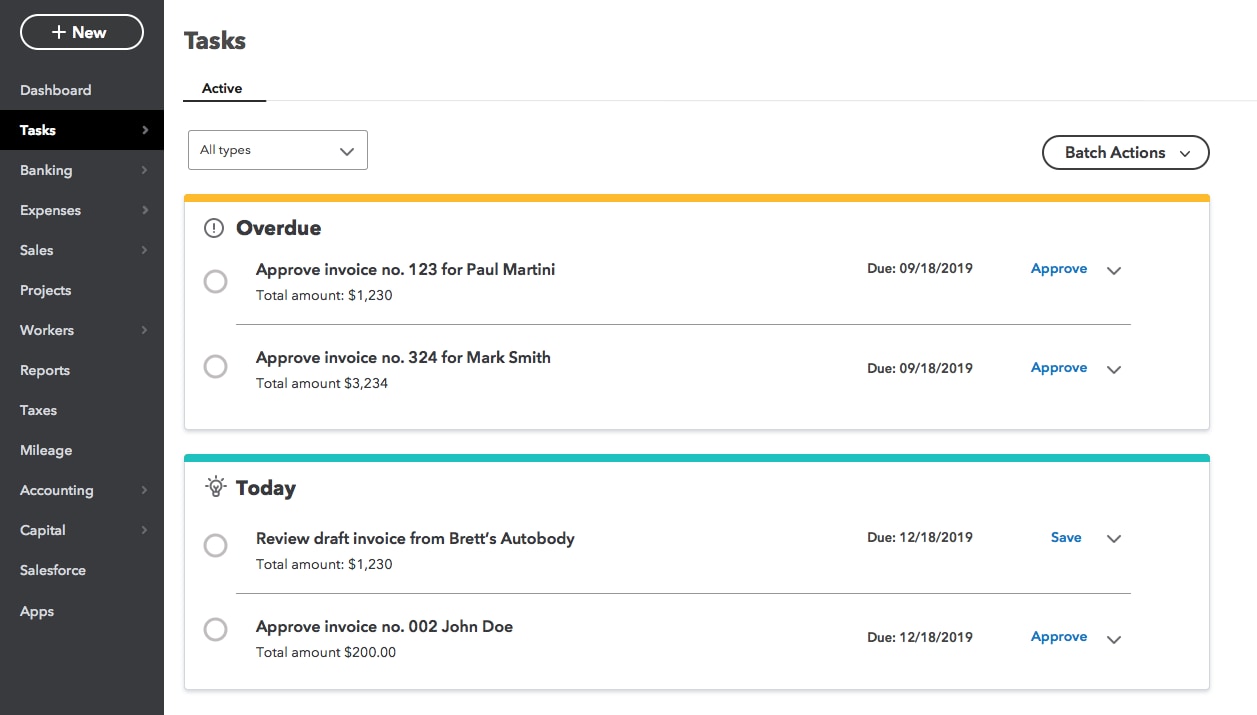Screen dimensions: 1257x715
Task: Click the Tasks page title
Action: click(x=215, y=41)
